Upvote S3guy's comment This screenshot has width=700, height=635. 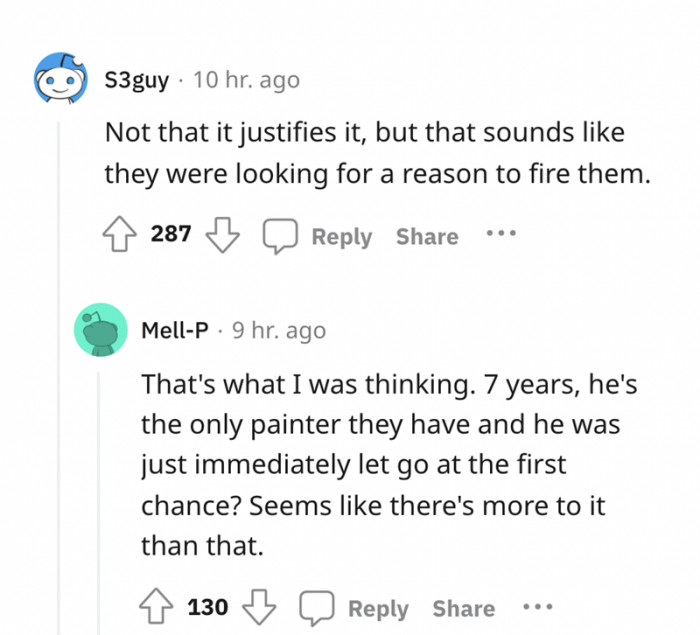120,236
